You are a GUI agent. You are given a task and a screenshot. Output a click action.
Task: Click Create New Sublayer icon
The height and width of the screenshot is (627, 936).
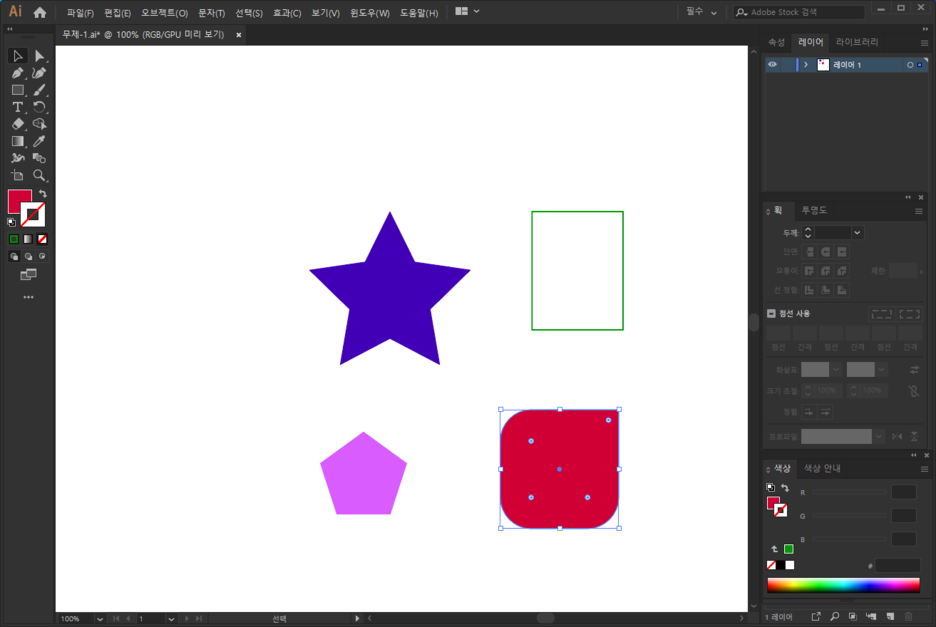click(x=872, y=616)
